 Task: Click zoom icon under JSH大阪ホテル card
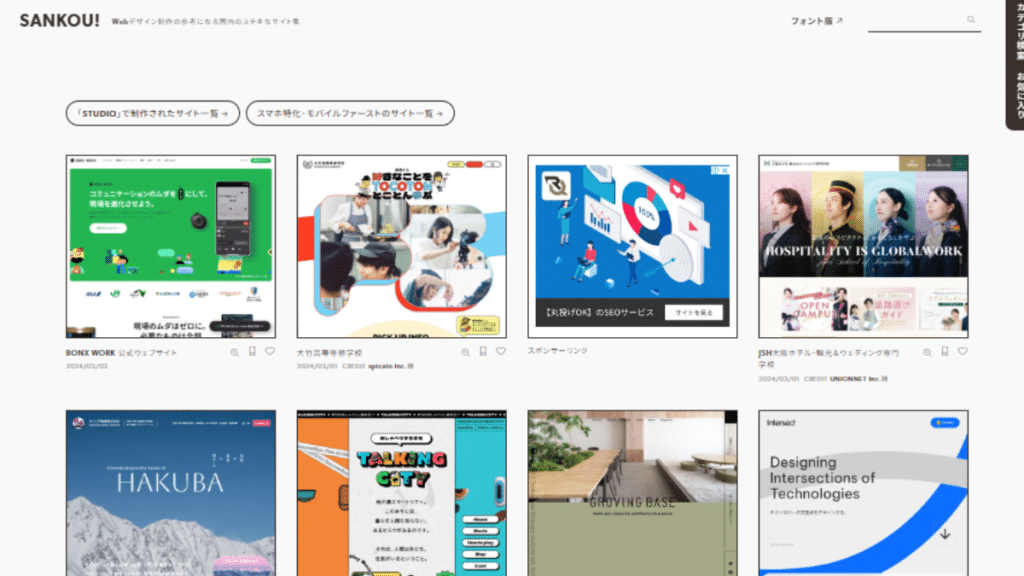click(927, 352)
